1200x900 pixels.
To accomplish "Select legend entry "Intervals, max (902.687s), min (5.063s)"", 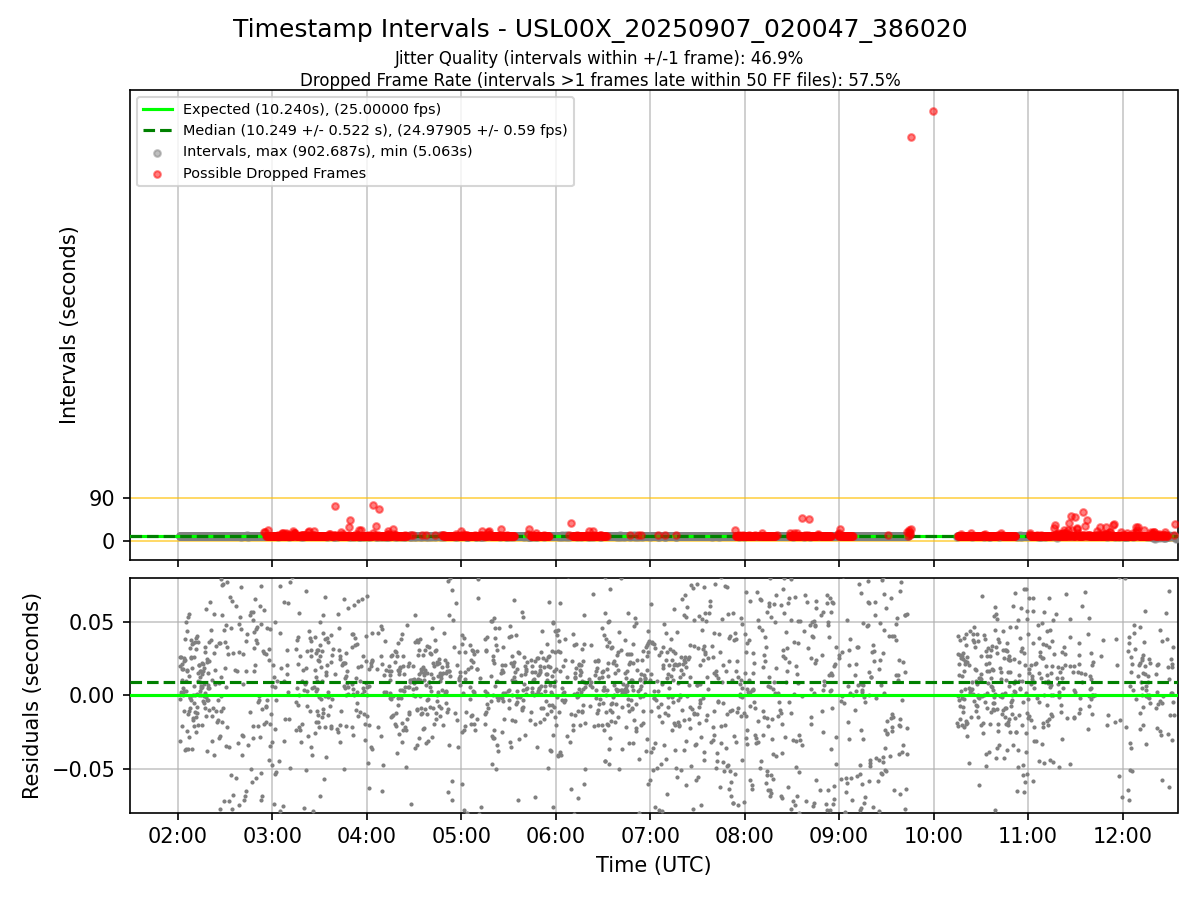I will [328, 152].
